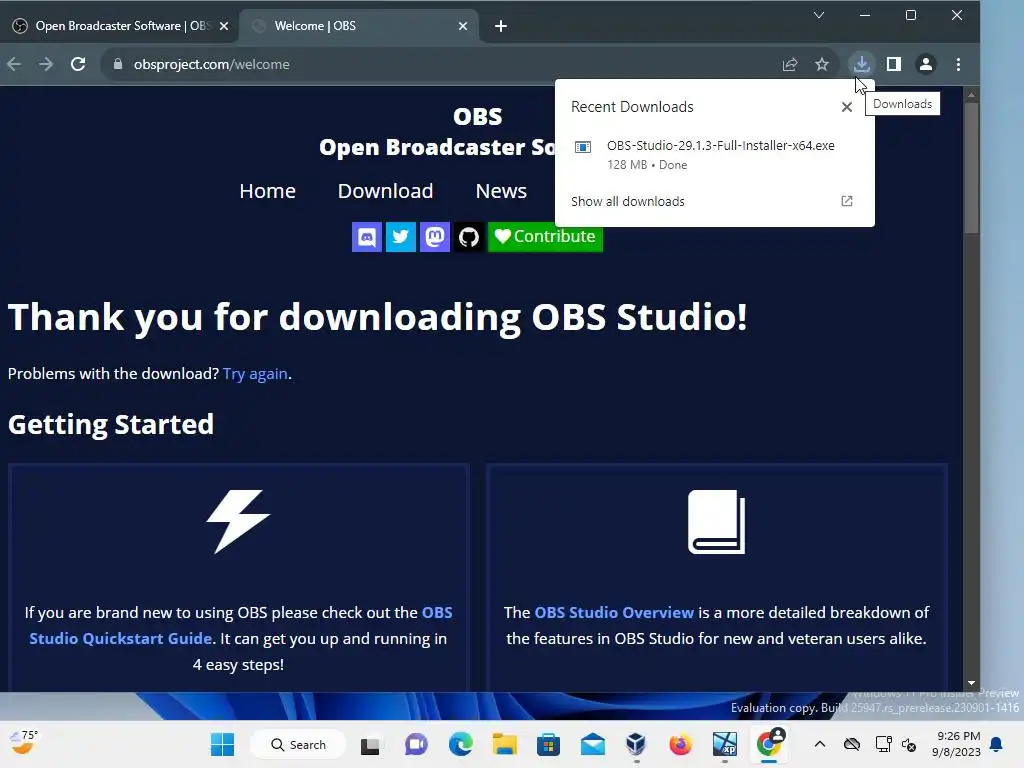Open the weather widget showing 75°
The height and width of the screenshot is (768, 1024).
pos(24,743)
